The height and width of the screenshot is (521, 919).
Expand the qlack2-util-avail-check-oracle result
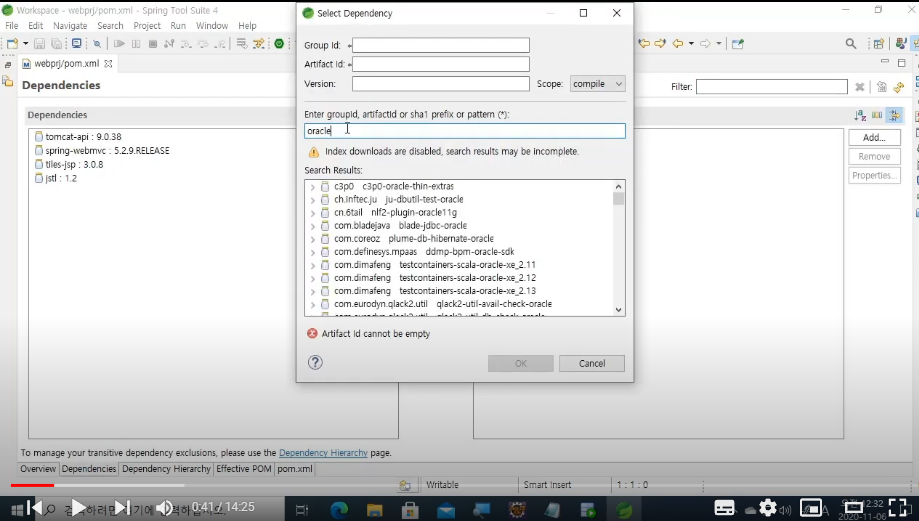point(312,305)
